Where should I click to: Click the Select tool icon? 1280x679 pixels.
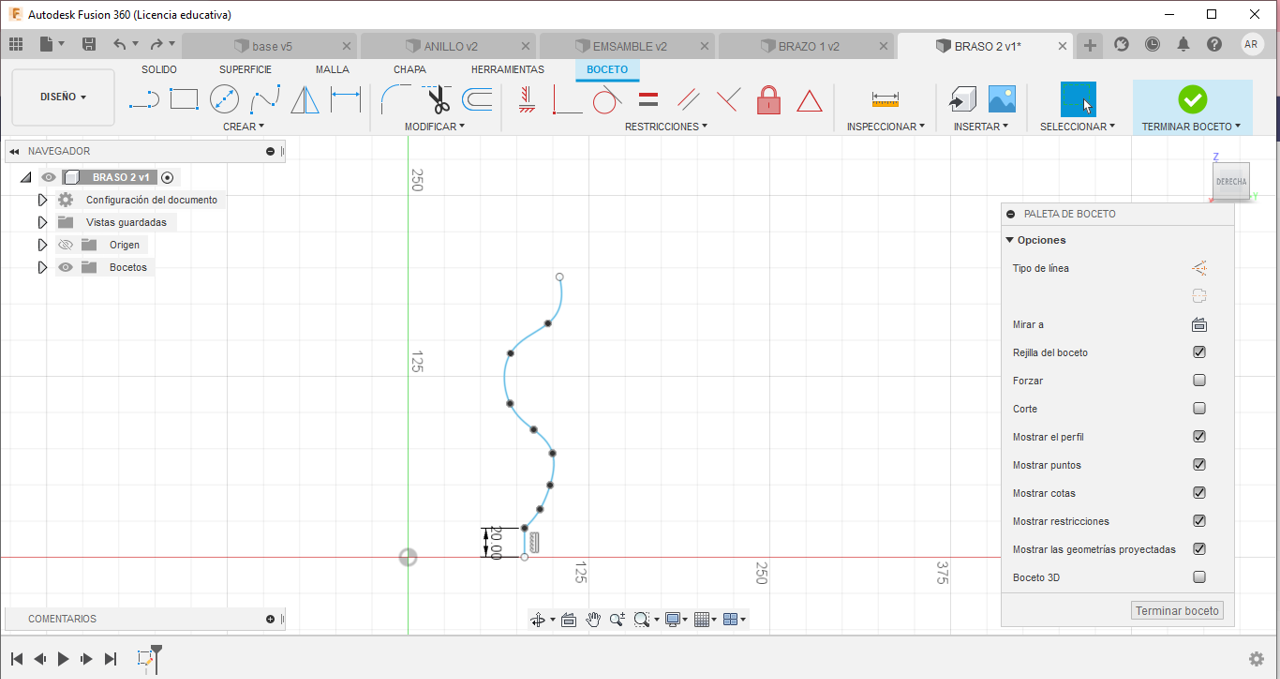coord(1078,100)
